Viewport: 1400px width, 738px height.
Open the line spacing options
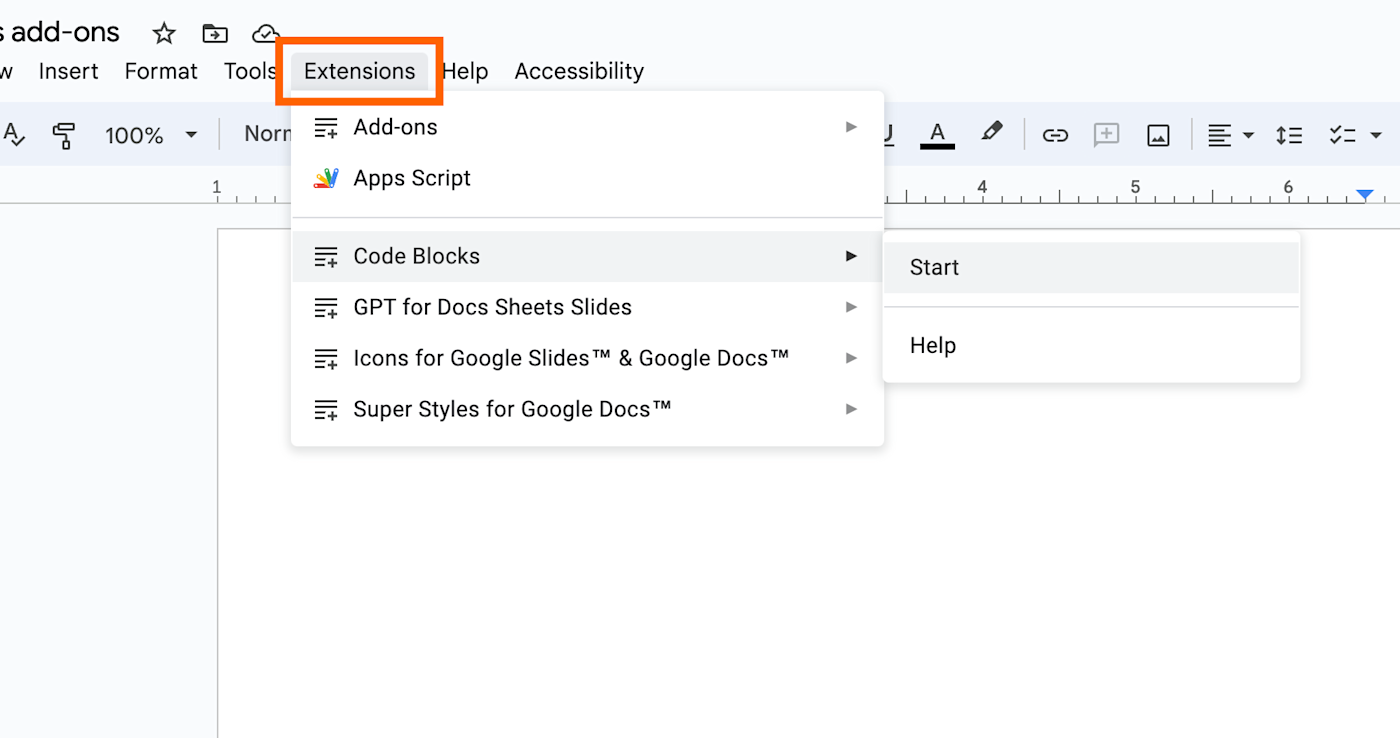(1289, 135)
